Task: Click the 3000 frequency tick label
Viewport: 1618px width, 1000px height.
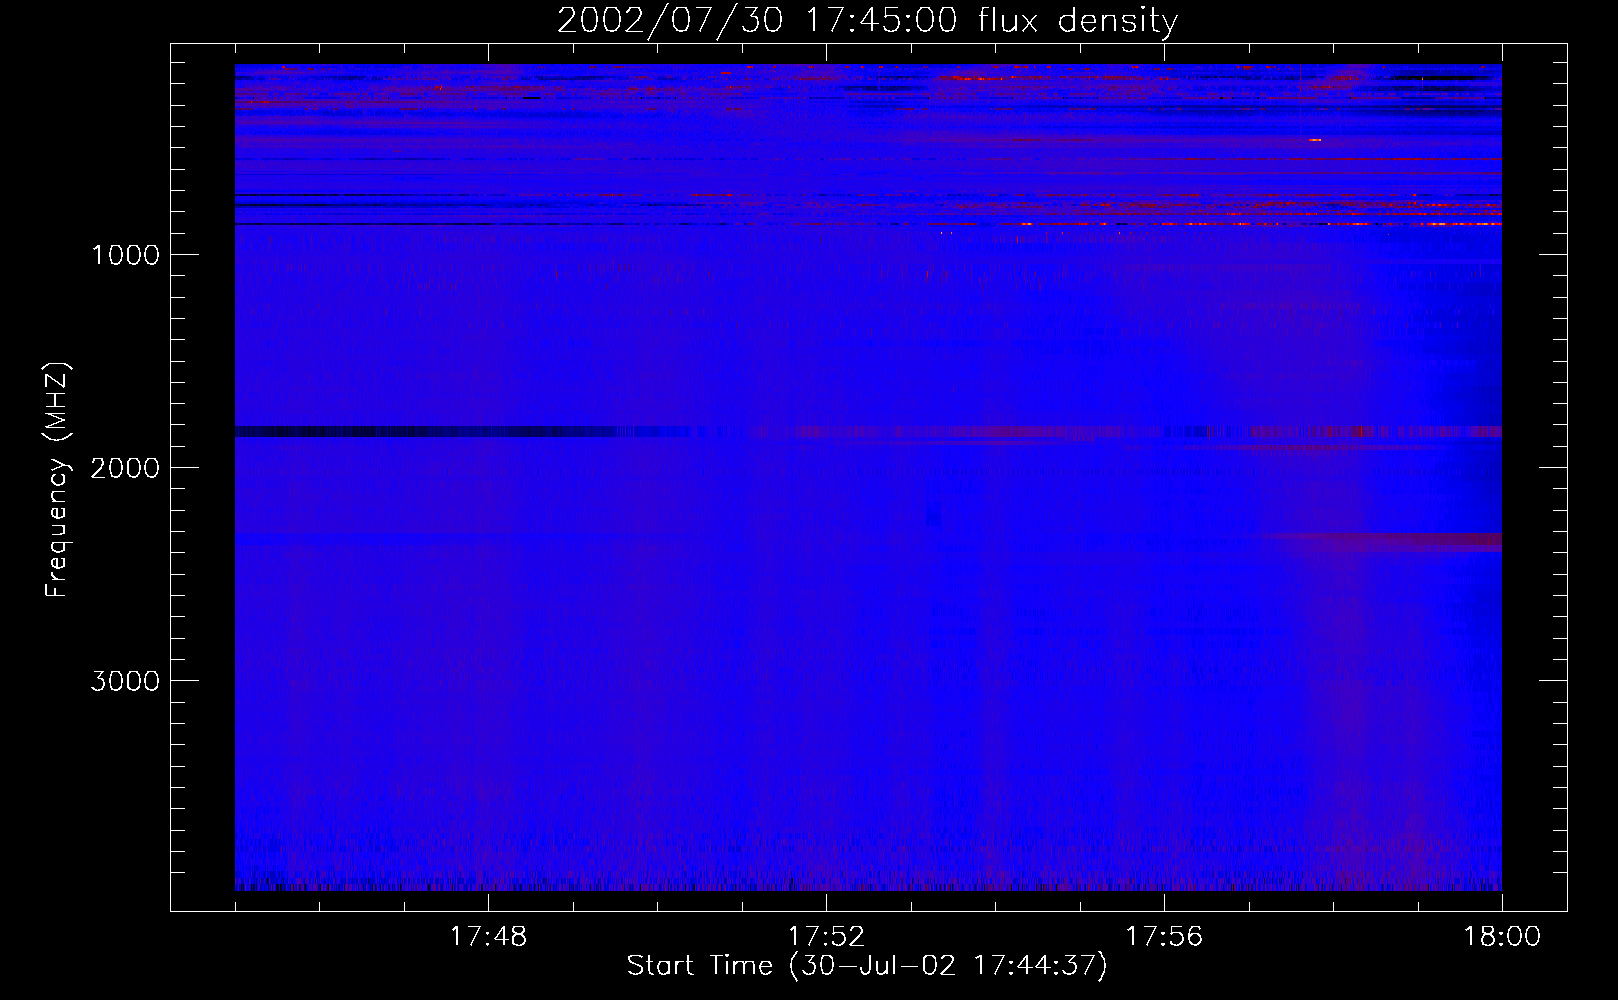Action: 125,681
